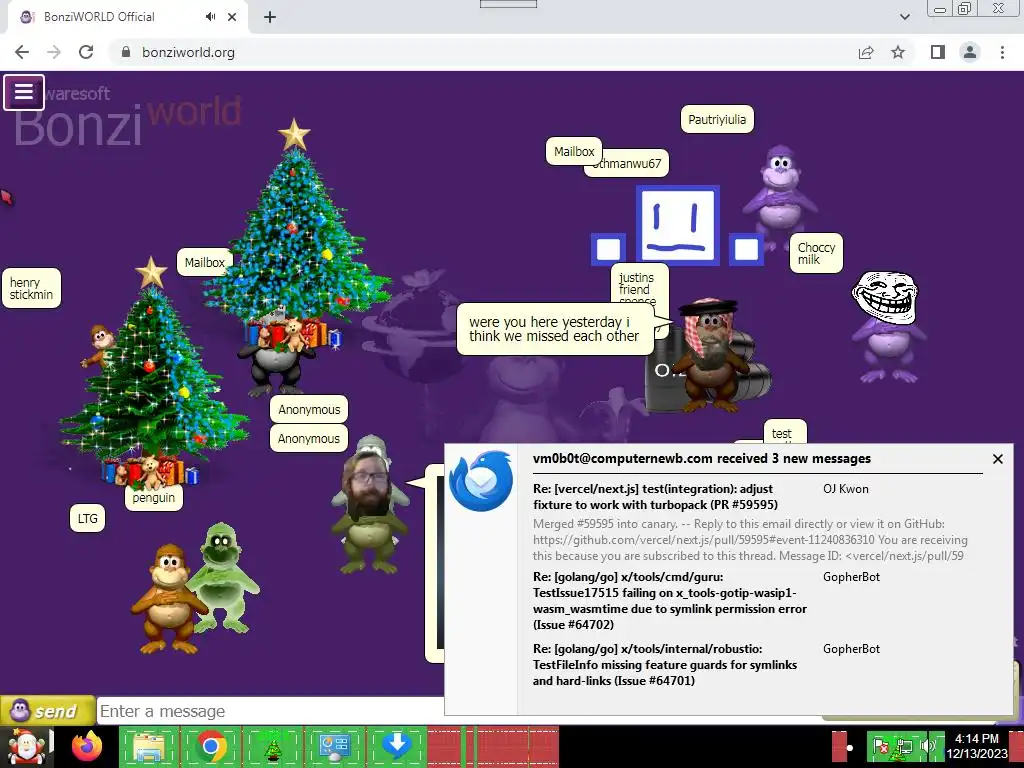Click the lower Anonymous name tag
Screen dimensions: 1024x768
309,438
